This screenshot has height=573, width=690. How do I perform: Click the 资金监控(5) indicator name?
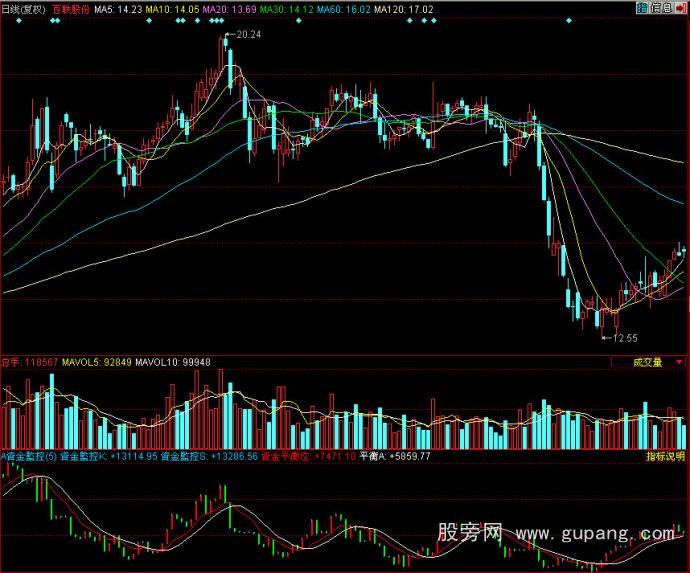[29, 456]
